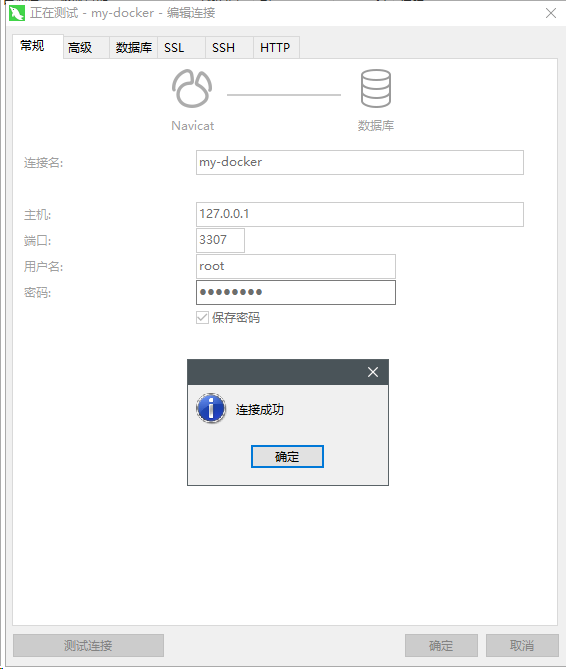Click the bottom 确定 button of the dialog
This screenshot has width=566, height=669.
click(441, 645)
